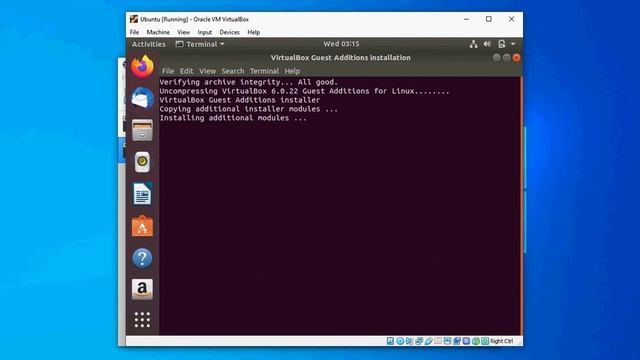Viewport: 640px width, 360px height.
Task: Open the terminal Edit menu
Action: point(187,71)
